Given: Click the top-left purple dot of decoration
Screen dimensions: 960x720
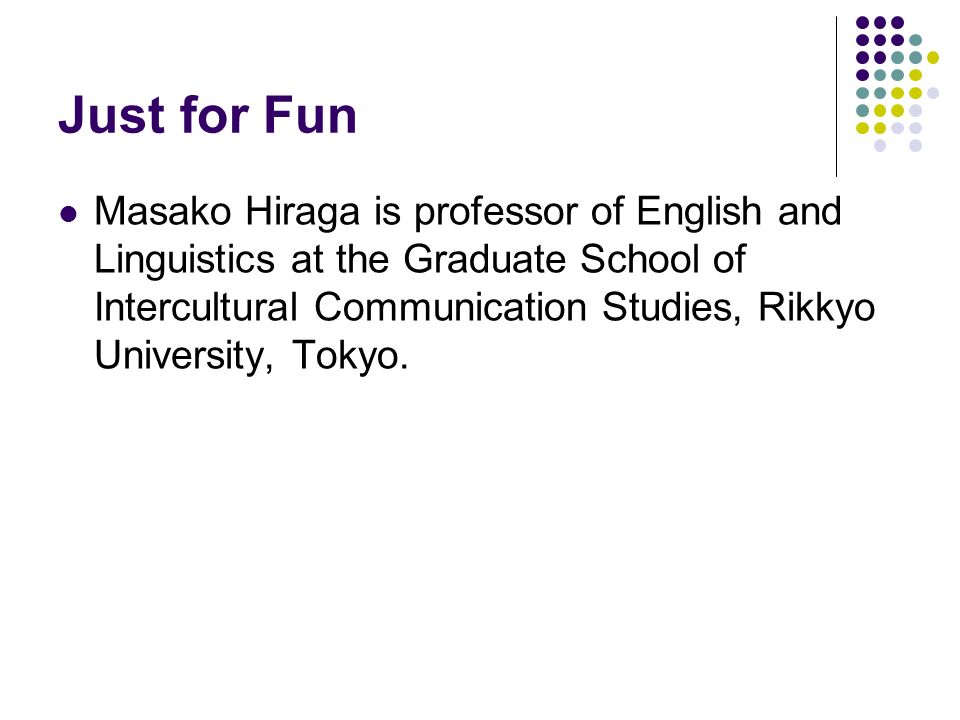Looking at the screenshot, I should pos(863,23).
